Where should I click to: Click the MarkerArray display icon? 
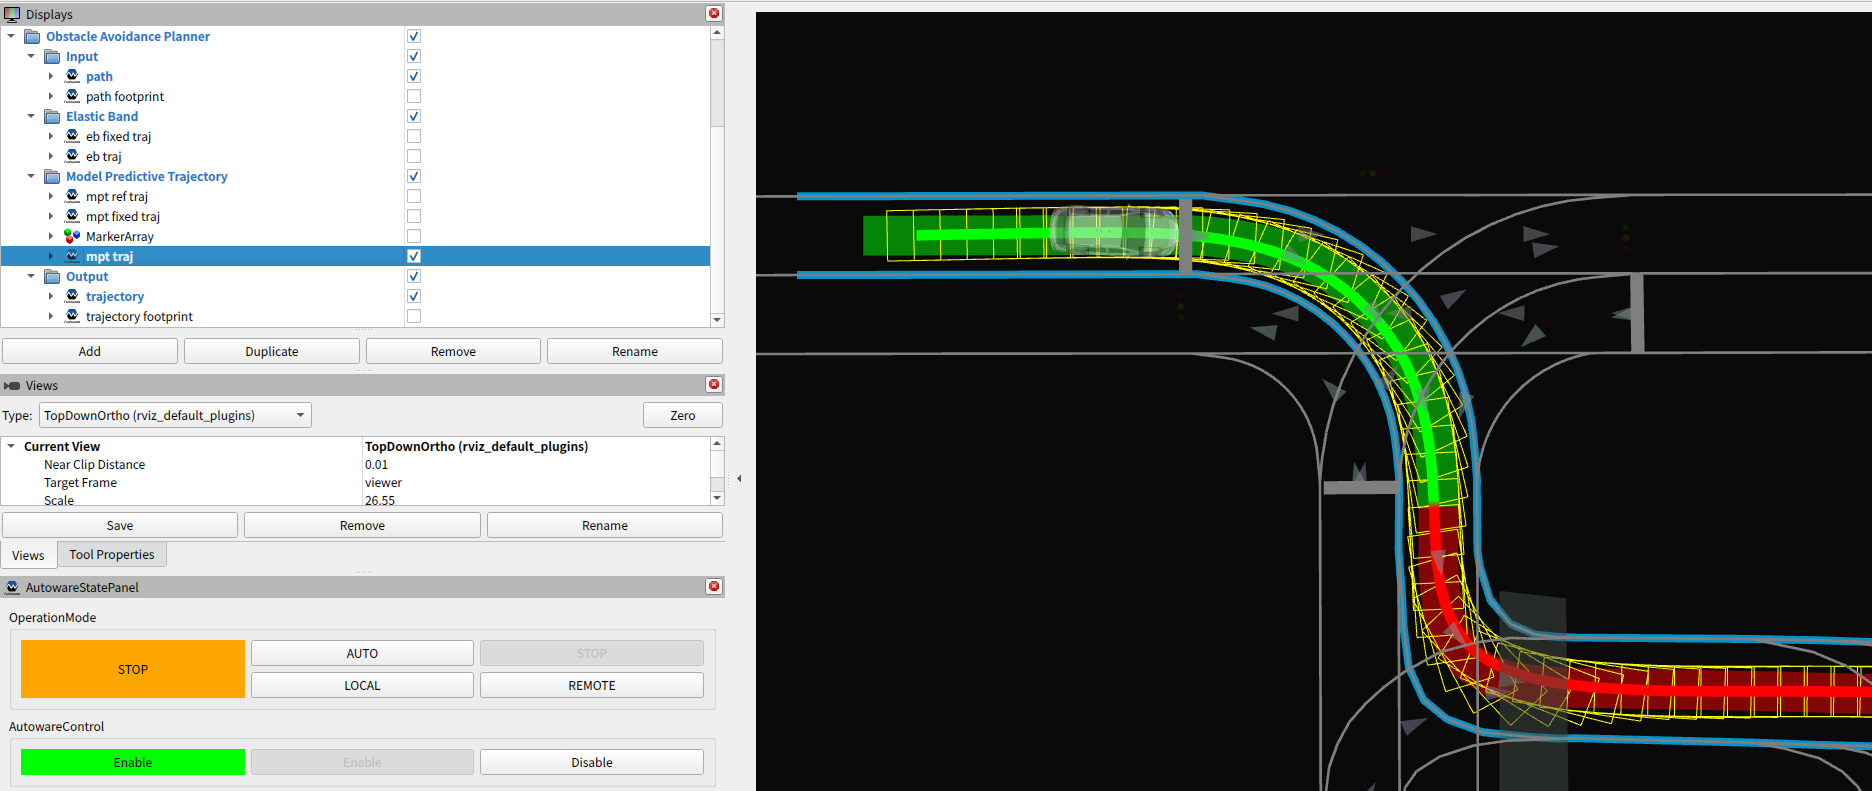tap(72, 236)
